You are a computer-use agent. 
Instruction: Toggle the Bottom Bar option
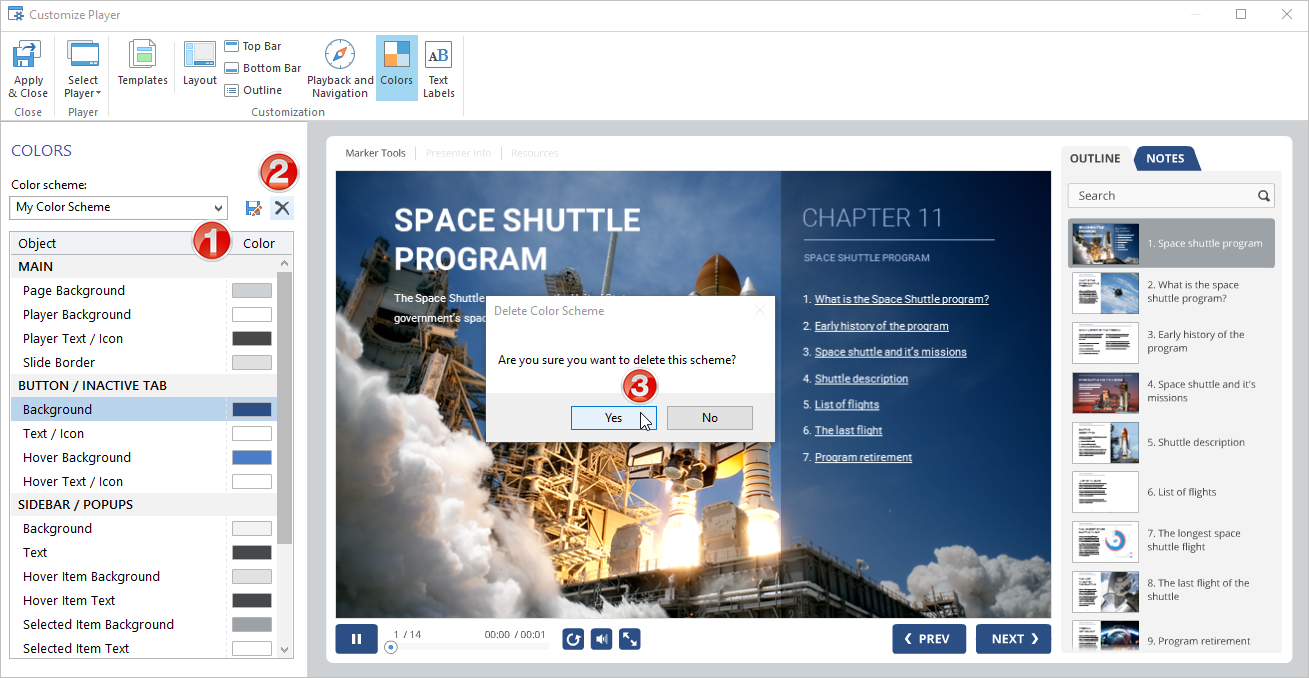pyautogui.click(x=262, y=68)
